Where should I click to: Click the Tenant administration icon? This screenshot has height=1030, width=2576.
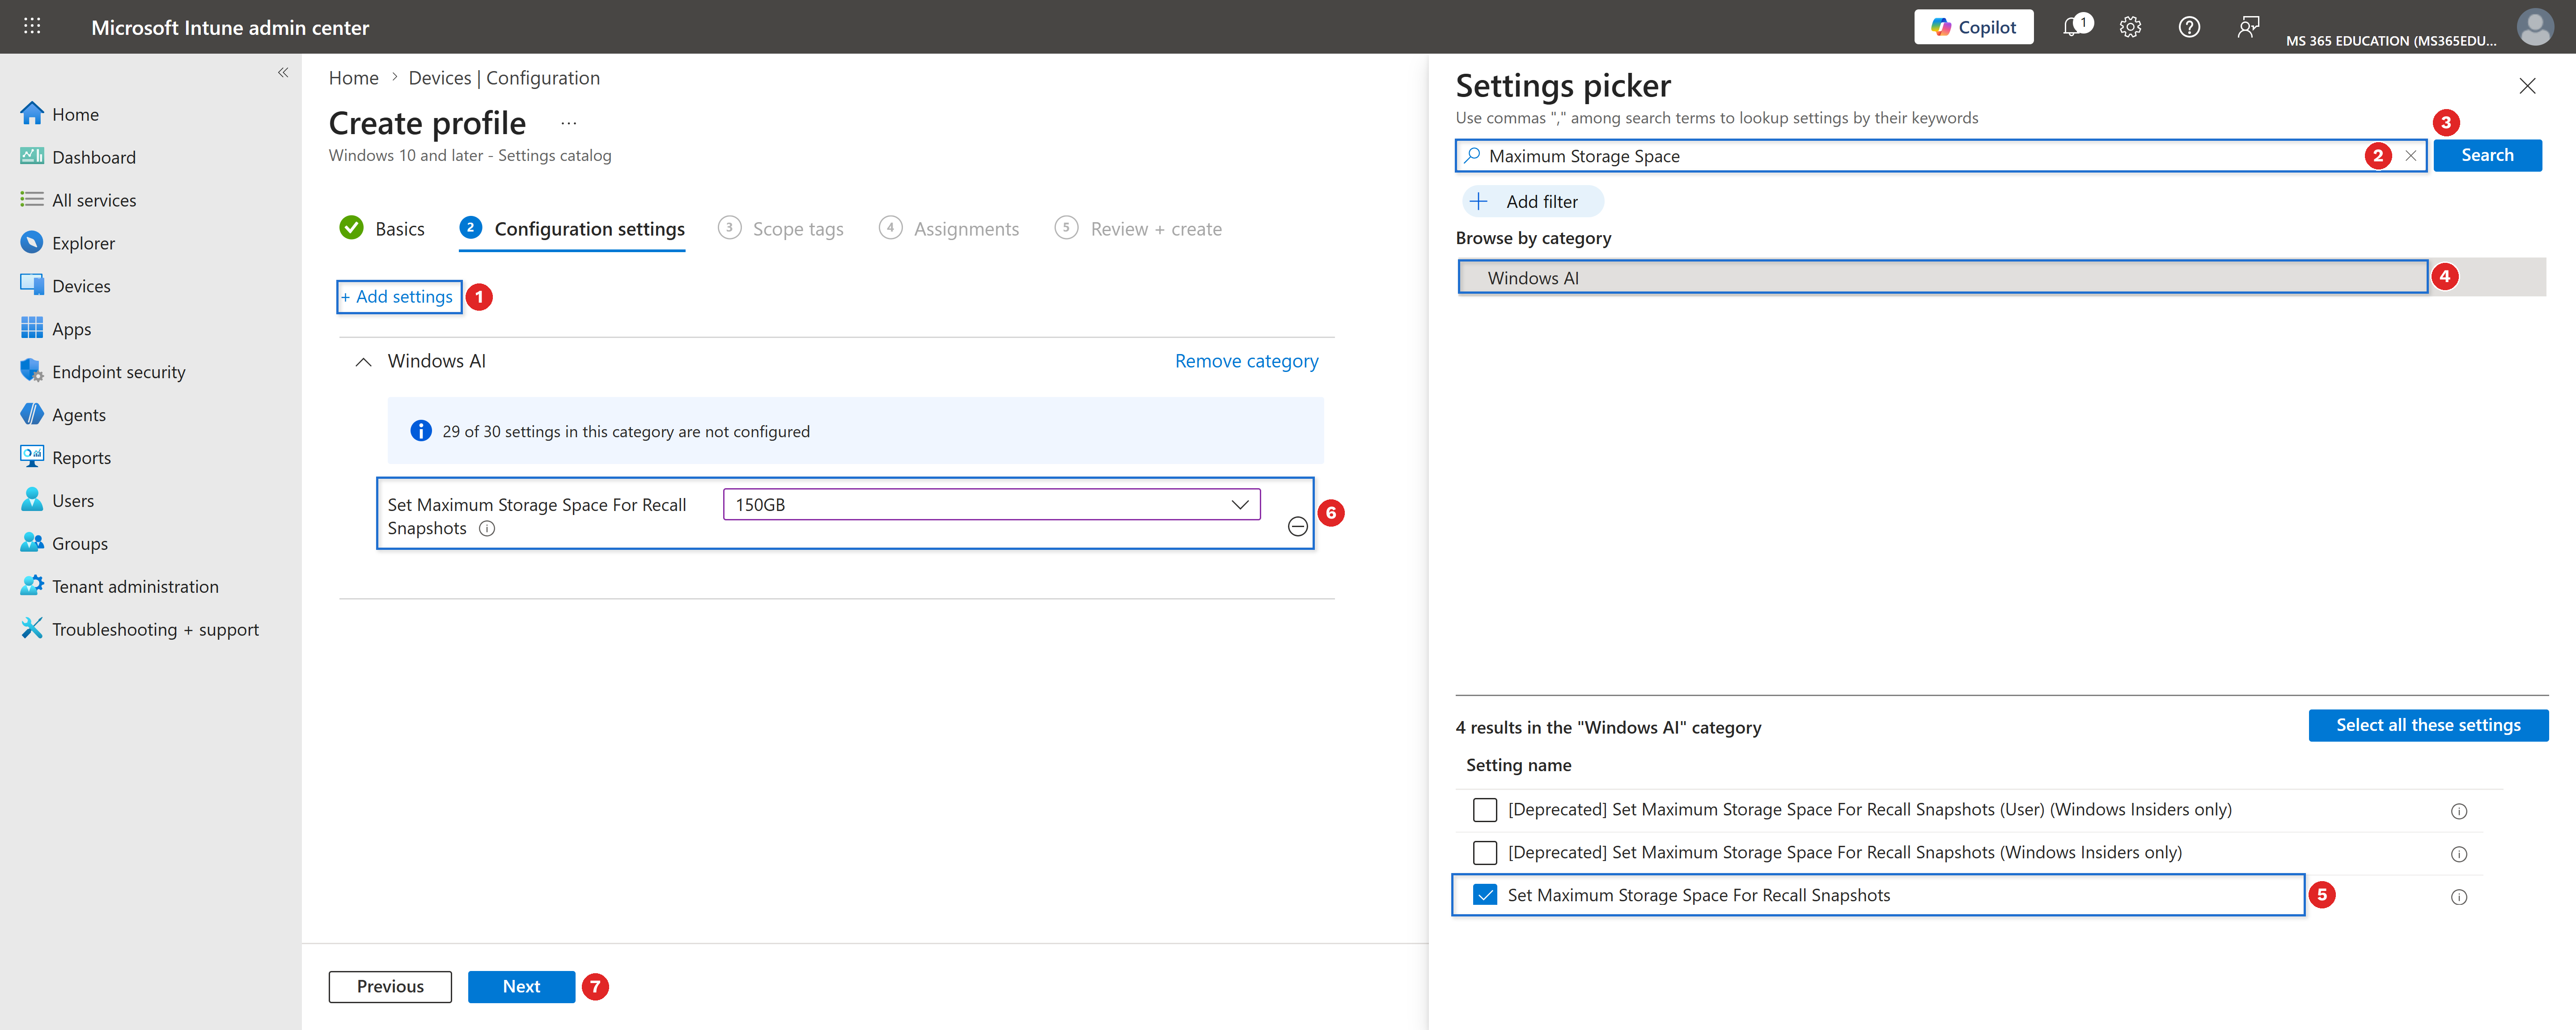32,586
